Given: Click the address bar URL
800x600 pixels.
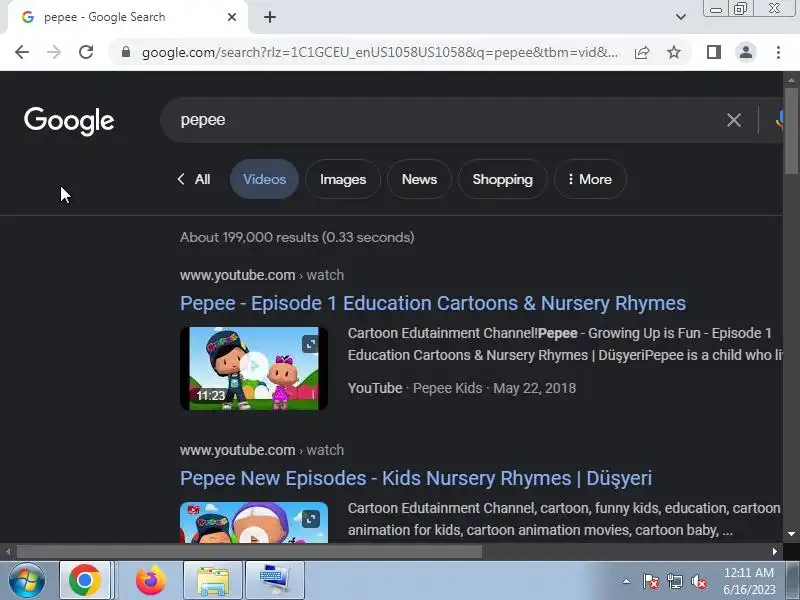Looking at the screenshot, I should [x=380, y=52].
